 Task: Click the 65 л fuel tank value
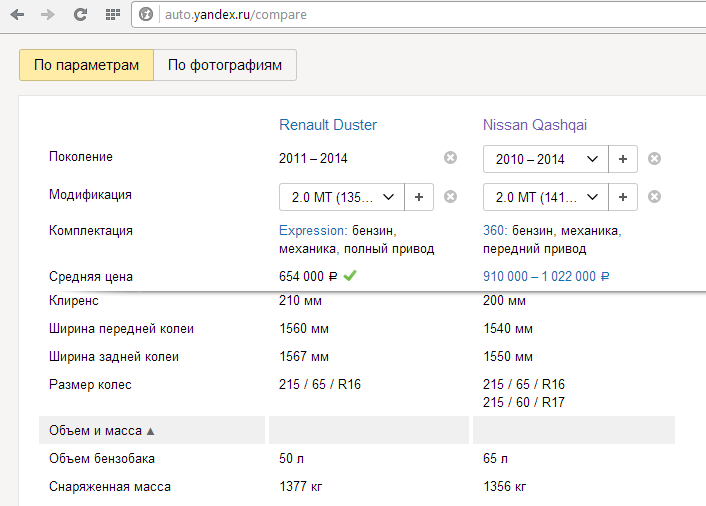(x=495, y=458)
